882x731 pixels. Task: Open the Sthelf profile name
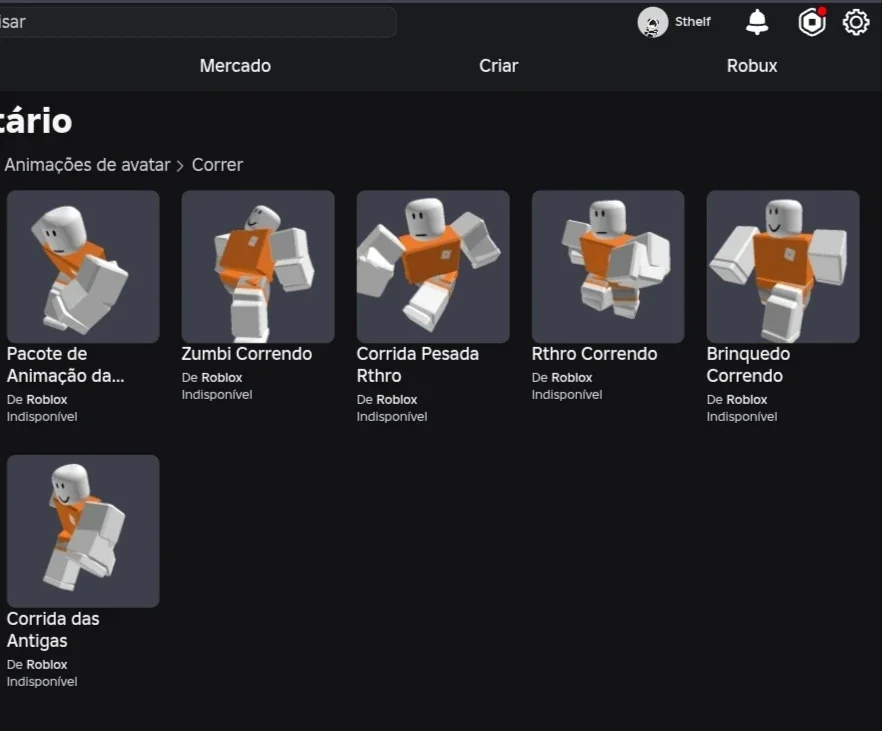[x=692, y=22]
